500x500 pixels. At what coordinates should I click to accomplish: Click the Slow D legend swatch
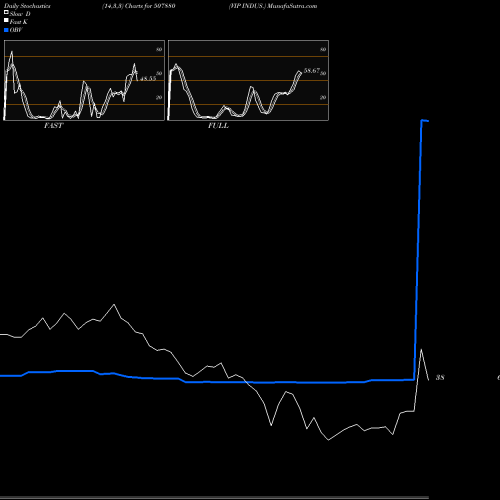coord(6,12)
